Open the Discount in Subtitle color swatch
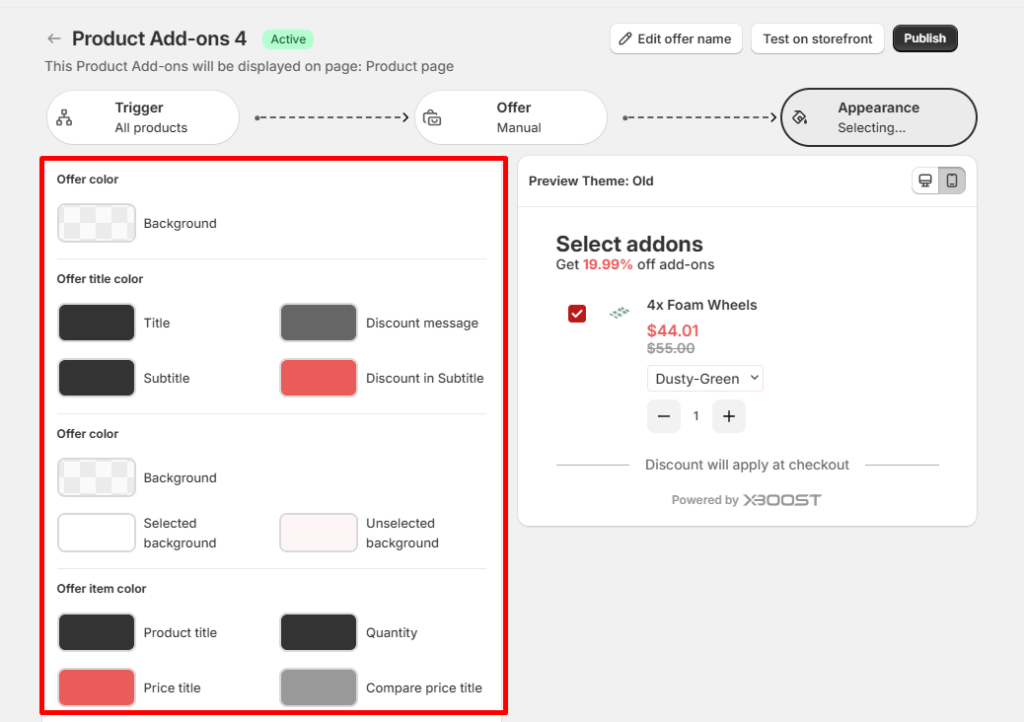The image size is (1024, 722). point(318,378)
